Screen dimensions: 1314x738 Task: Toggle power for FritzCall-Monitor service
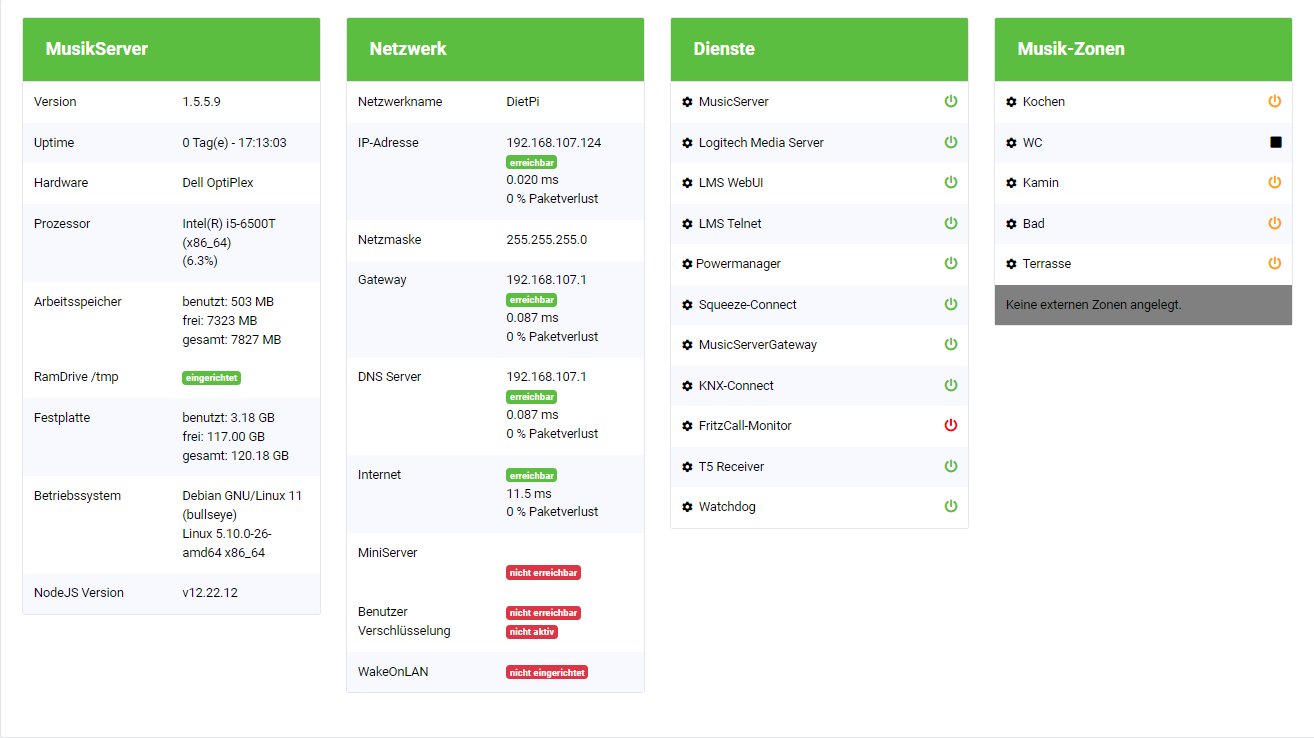[950, 426]
